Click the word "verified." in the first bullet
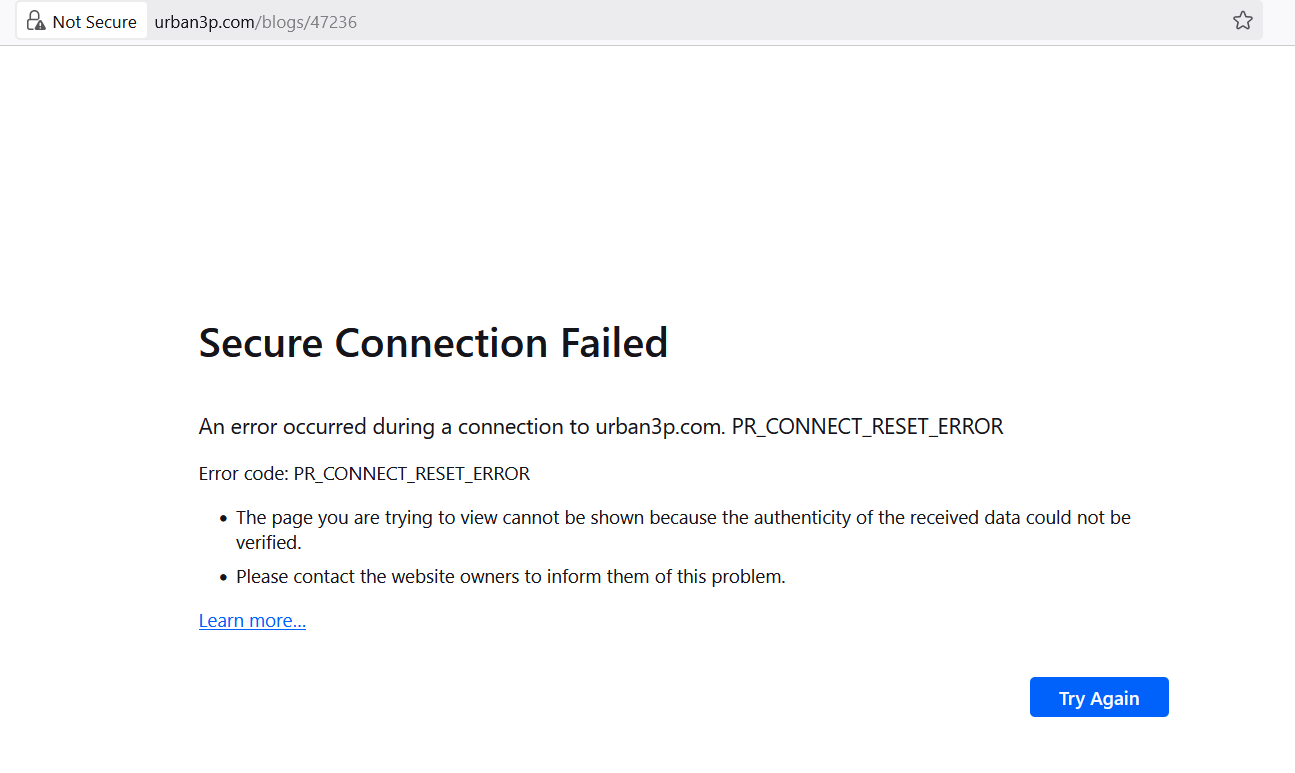 268,543
